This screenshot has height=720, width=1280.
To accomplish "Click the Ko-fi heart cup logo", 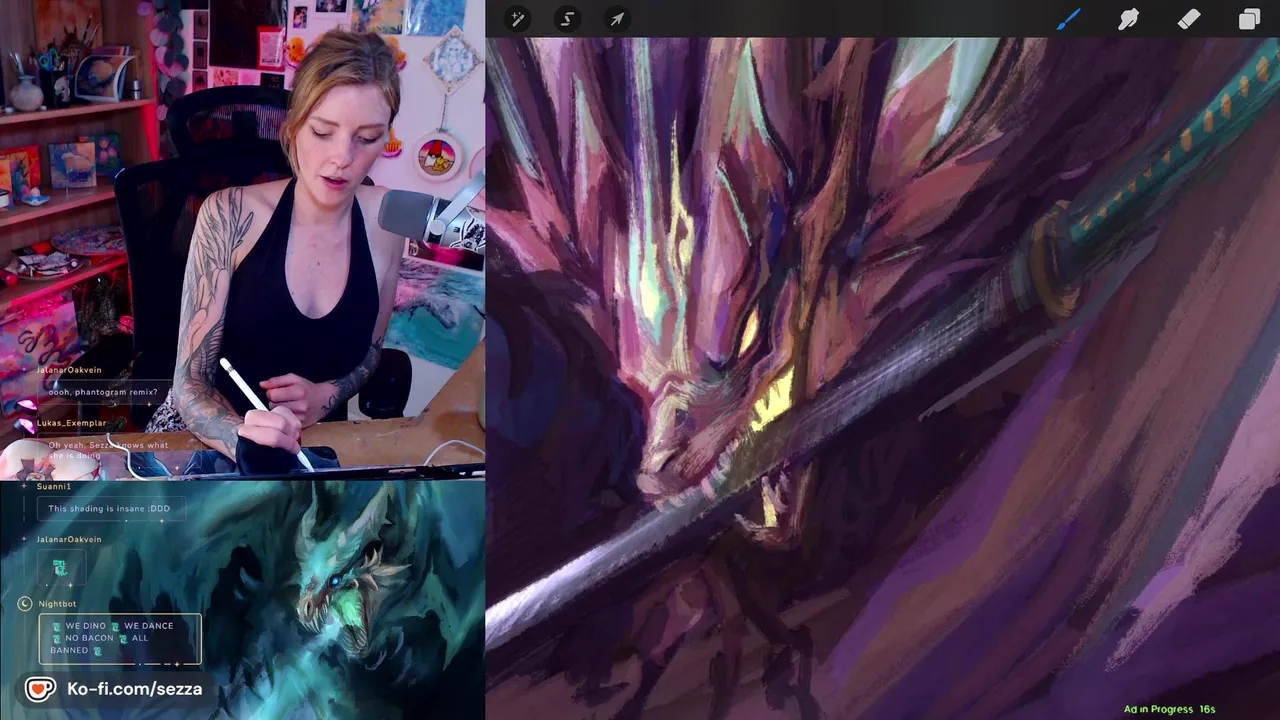I will point(40,689).
